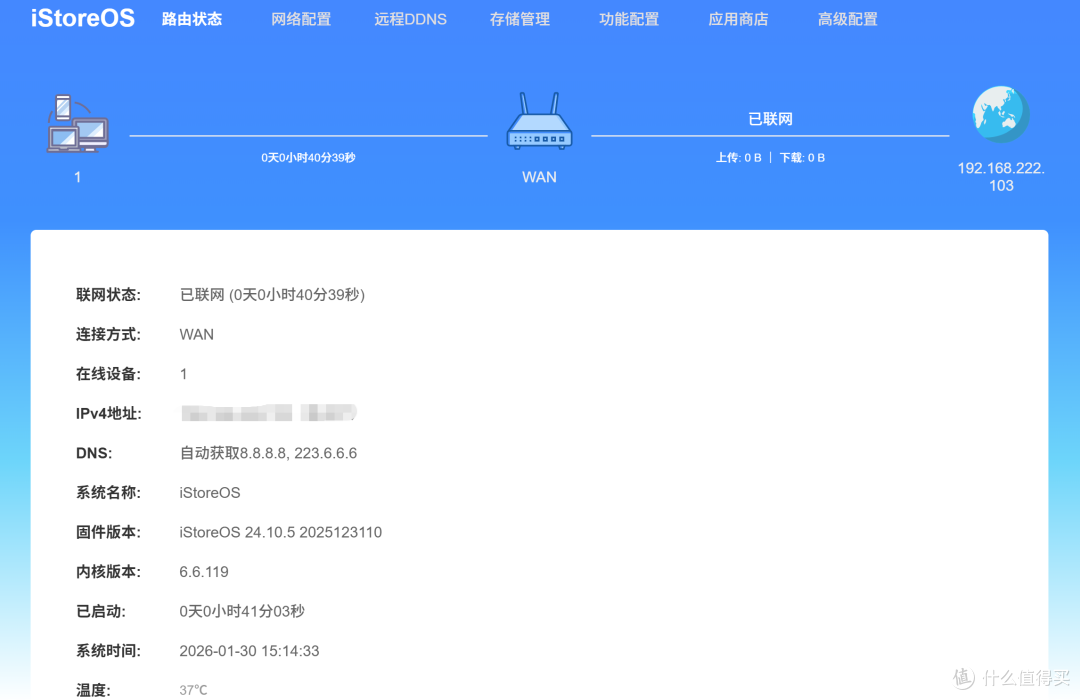Open the 路由状态 menu
Image resolution: width=1080 pixels, height=700 pixels.
(191, 19)
